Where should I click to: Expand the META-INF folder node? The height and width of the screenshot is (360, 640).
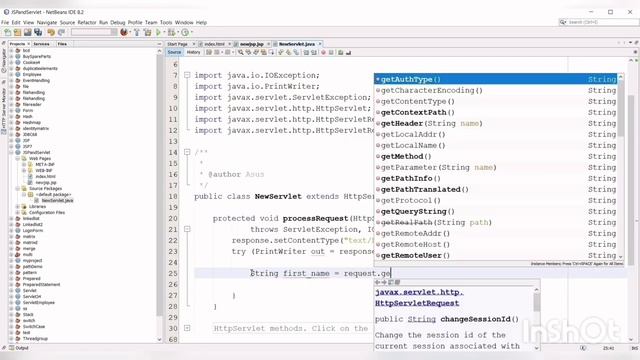(24, 164)
